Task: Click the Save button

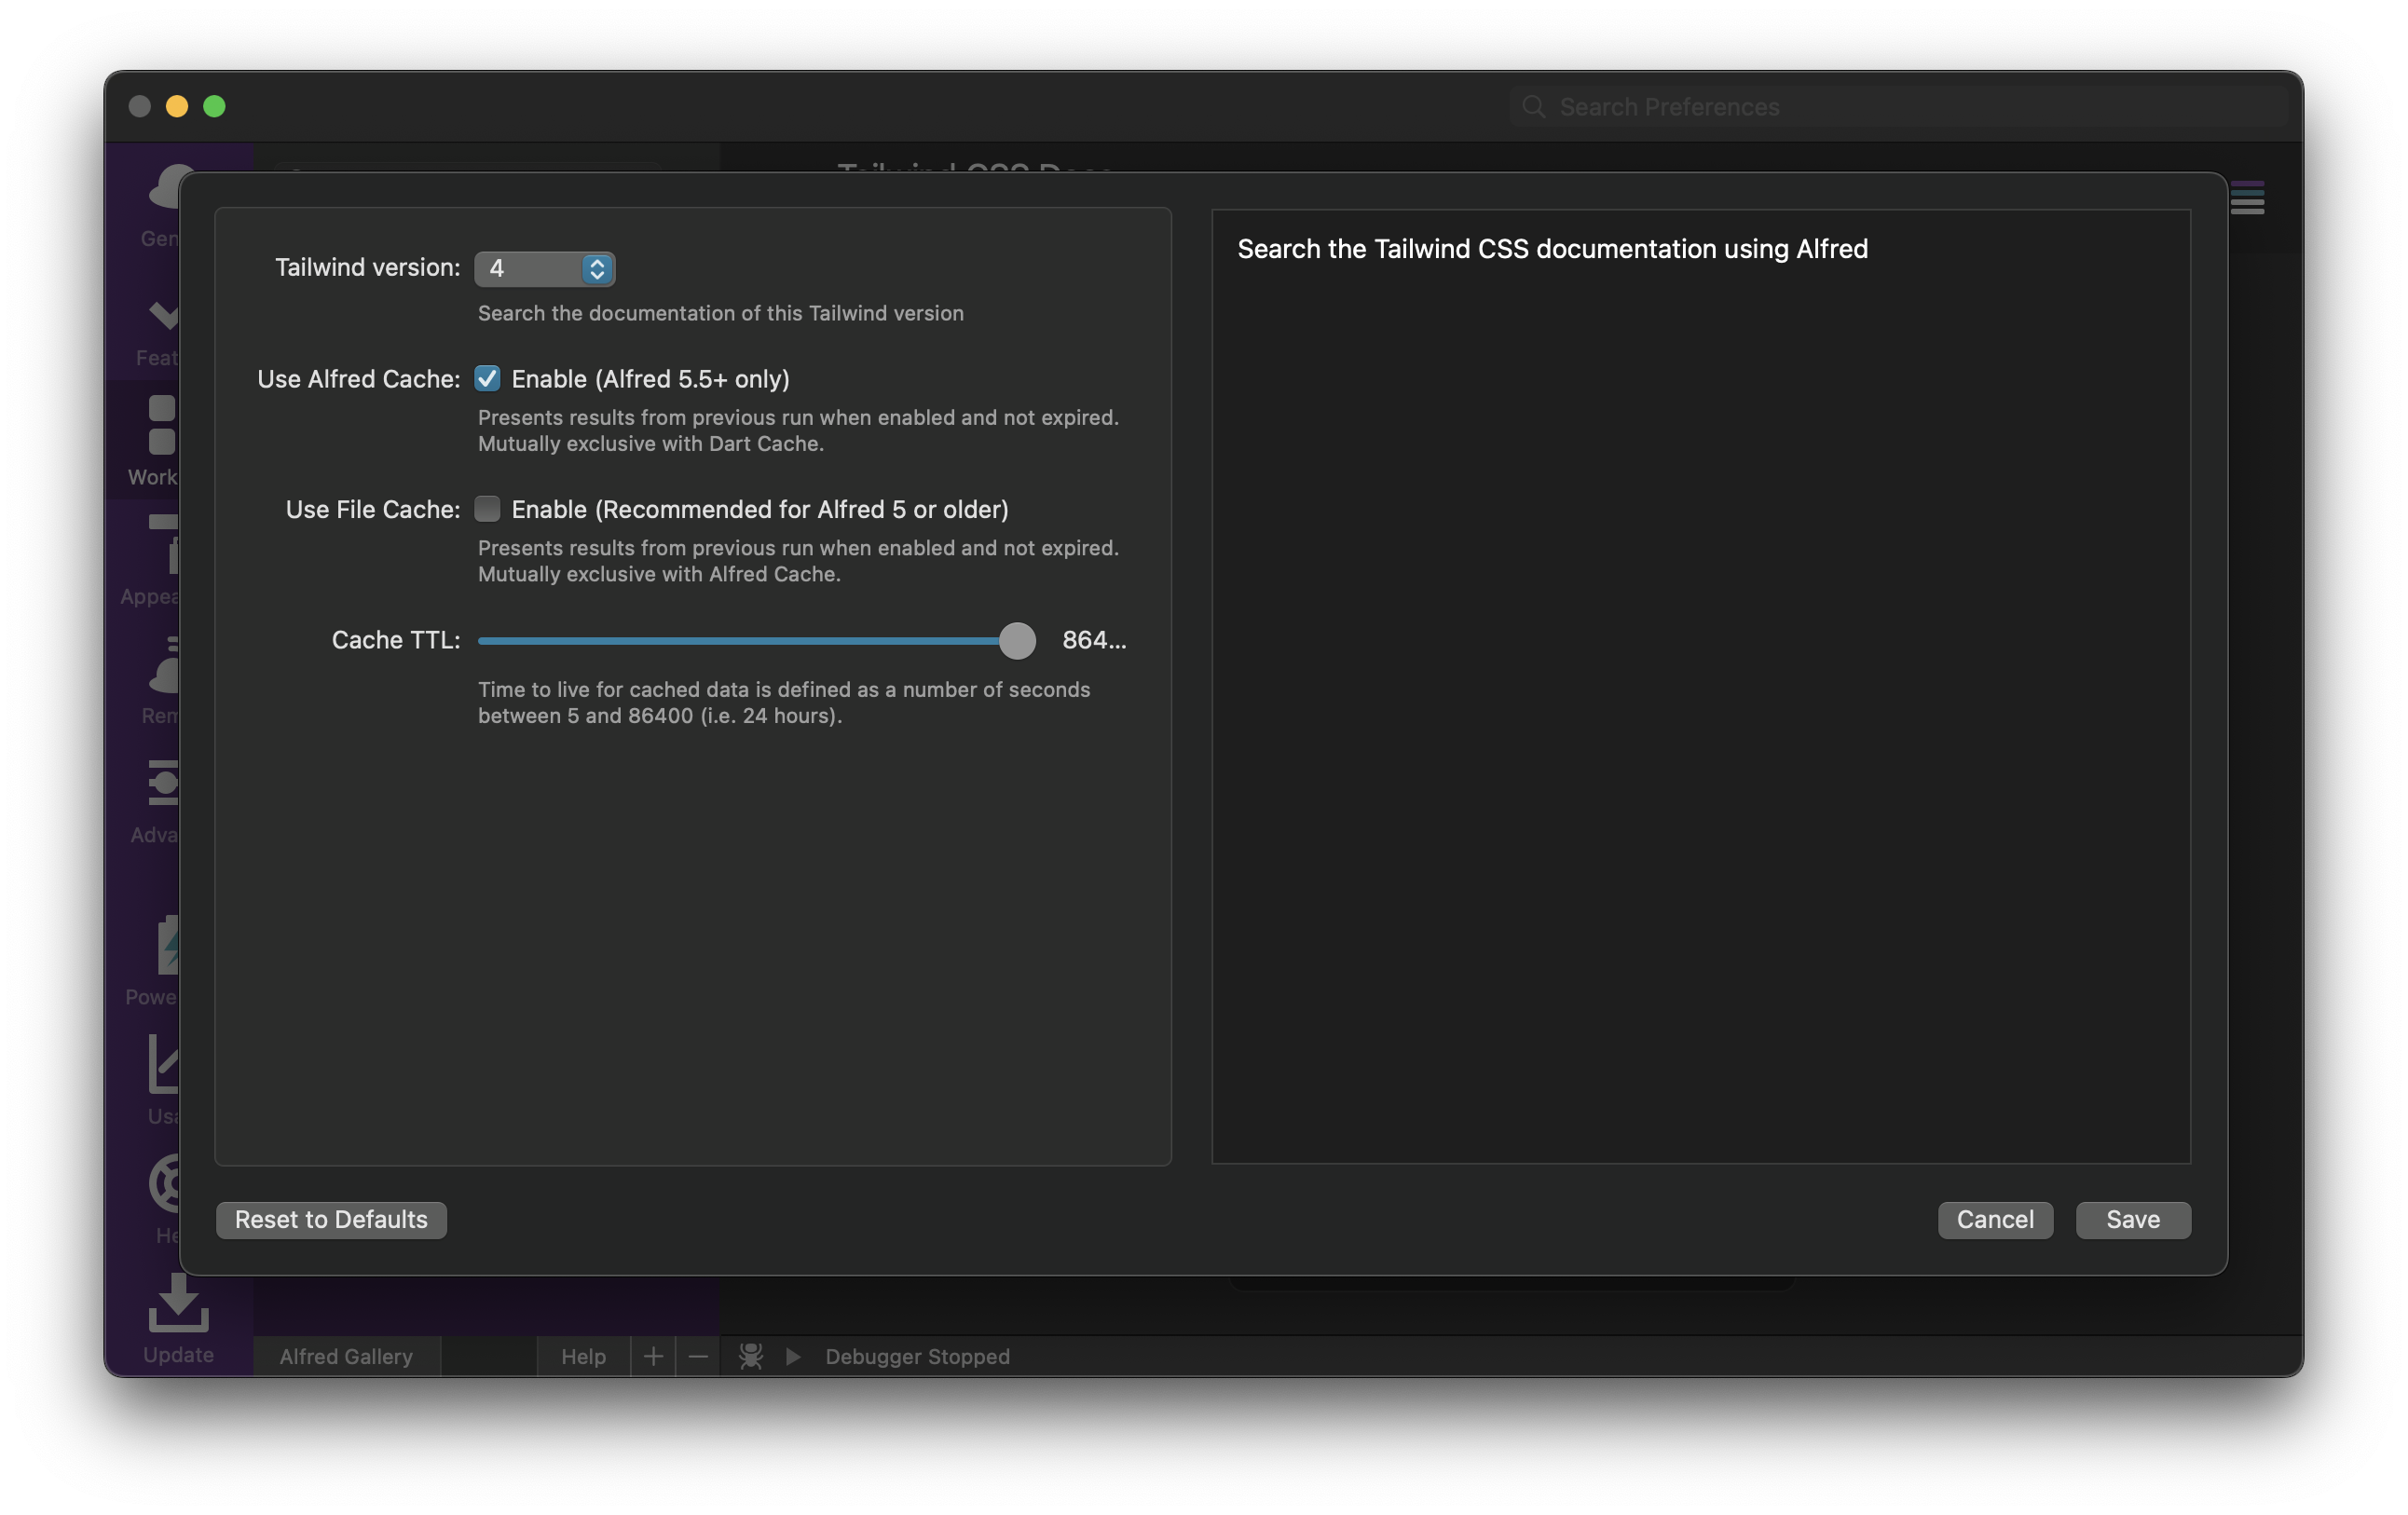Action: pos(2132,1219)
